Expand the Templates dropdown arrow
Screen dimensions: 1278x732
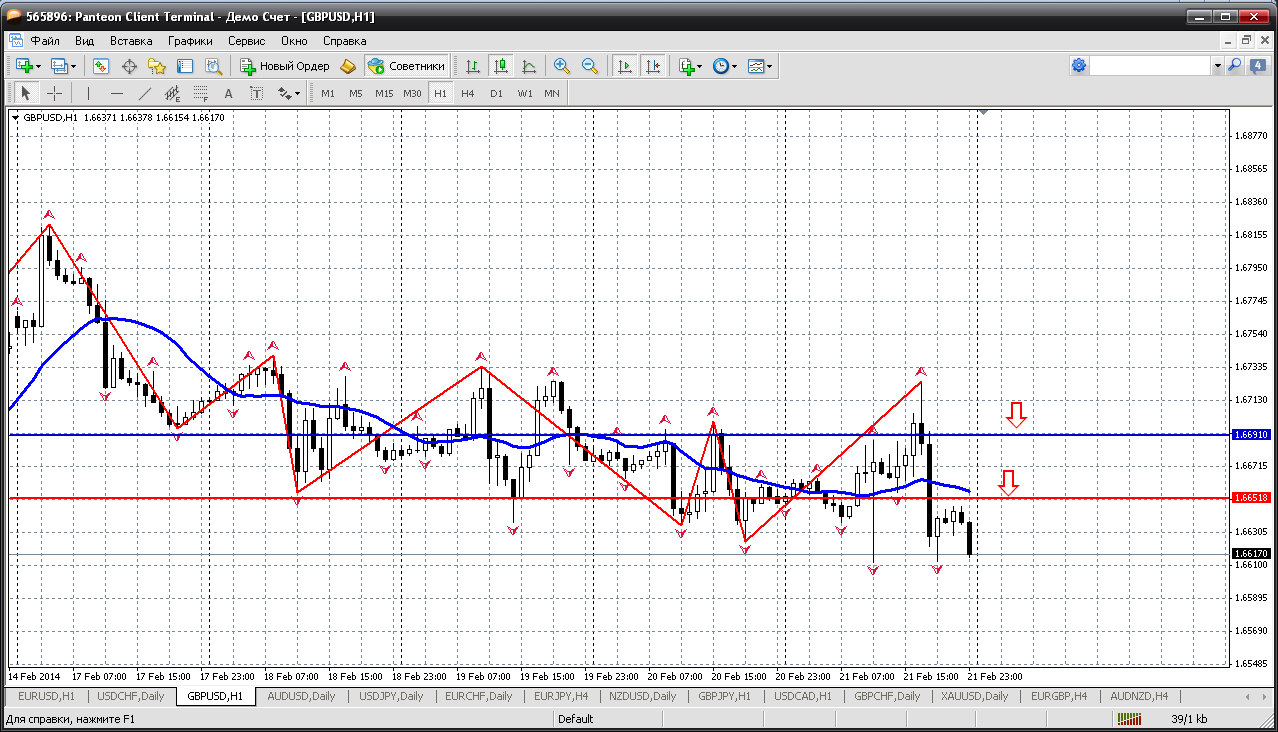click(770, 67)
